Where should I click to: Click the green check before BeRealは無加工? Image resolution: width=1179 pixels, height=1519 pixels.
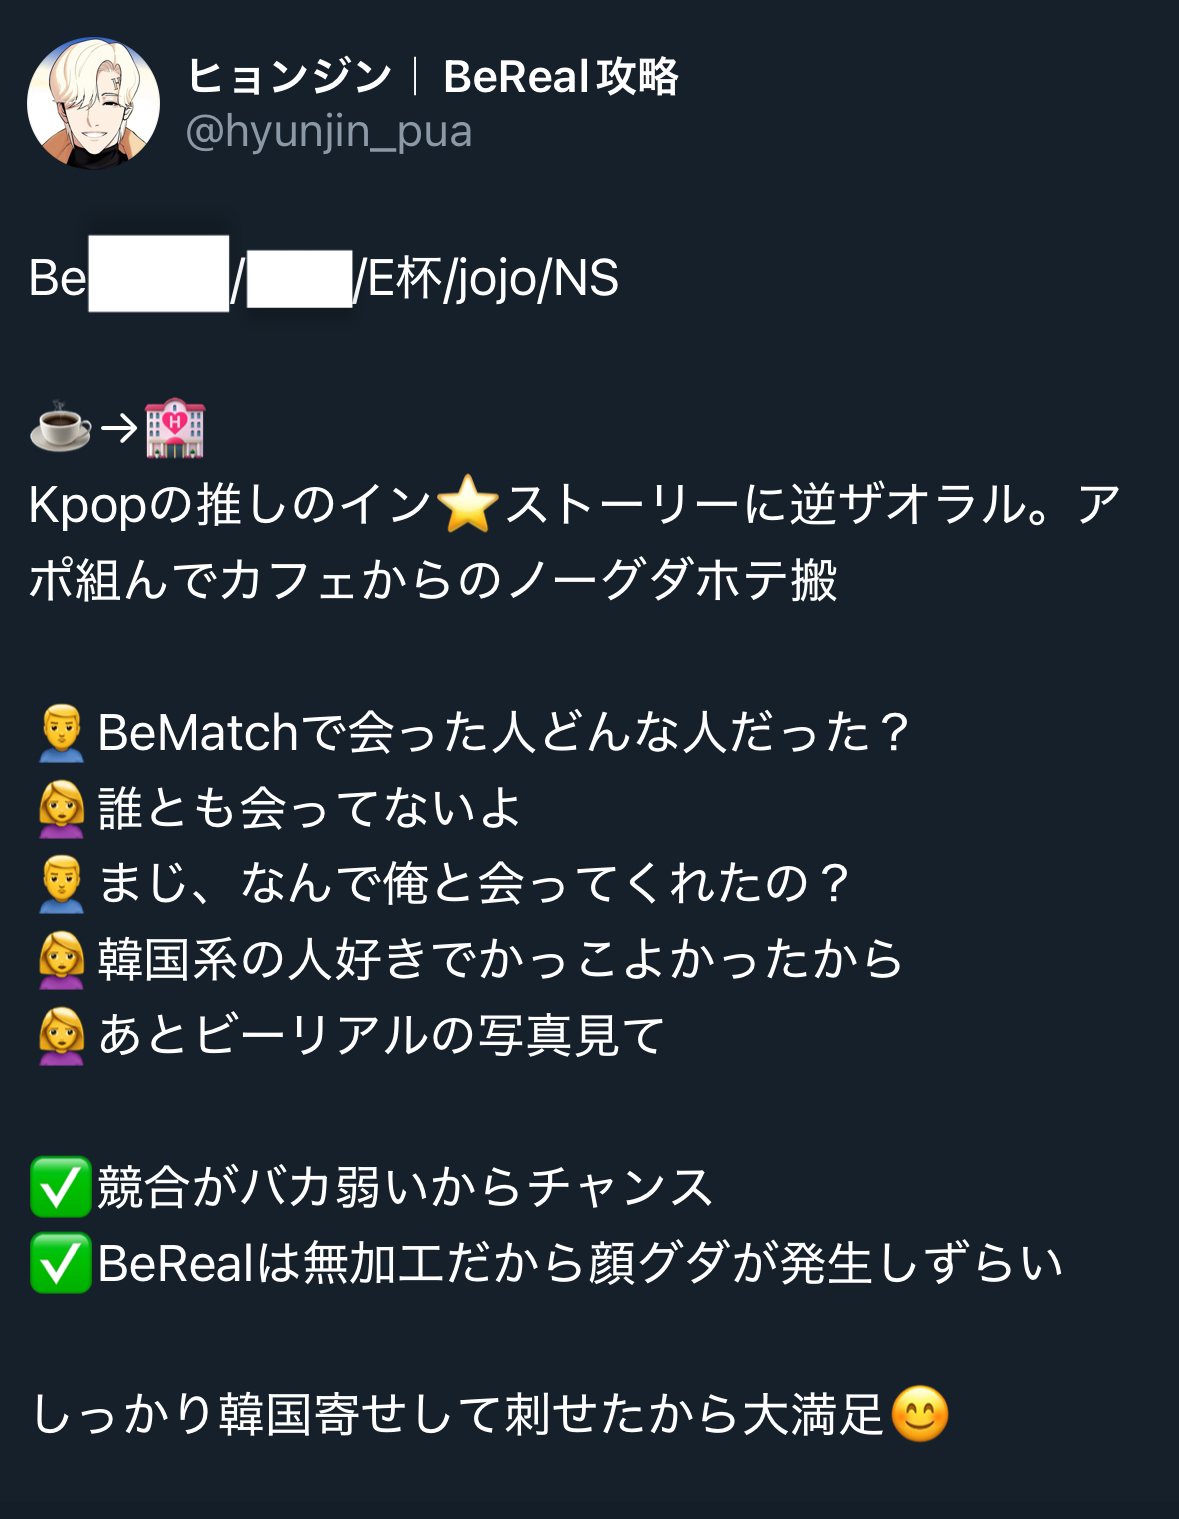tap(61, 1263)
